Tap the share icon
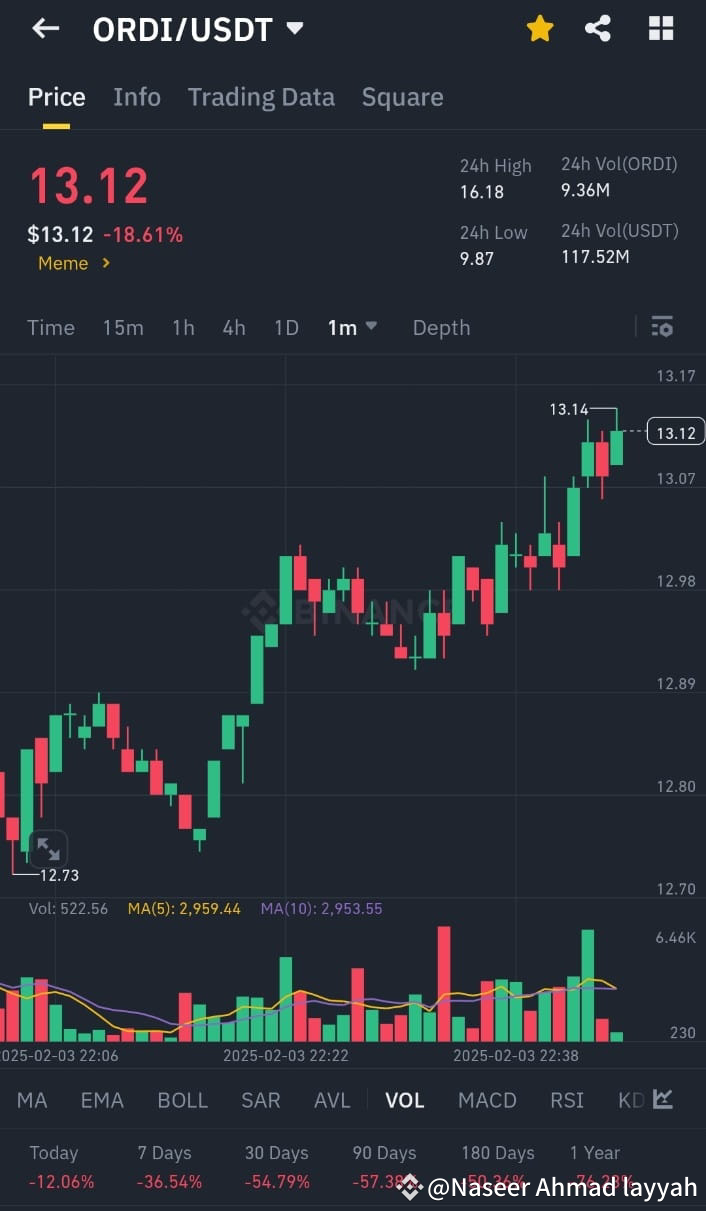The width and height of the screenshot is (706, 1211). click(x=598, y=28)
